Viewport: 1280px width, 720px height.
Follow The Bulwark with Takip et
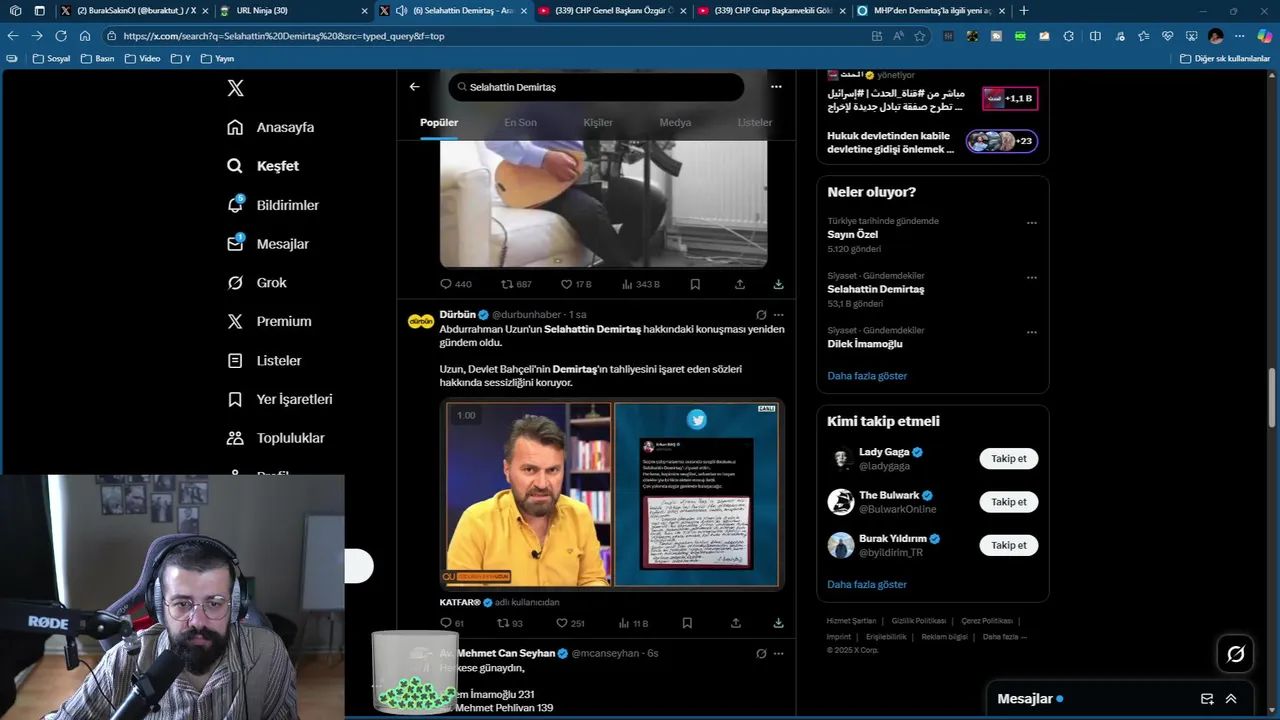pos(1008,502)
